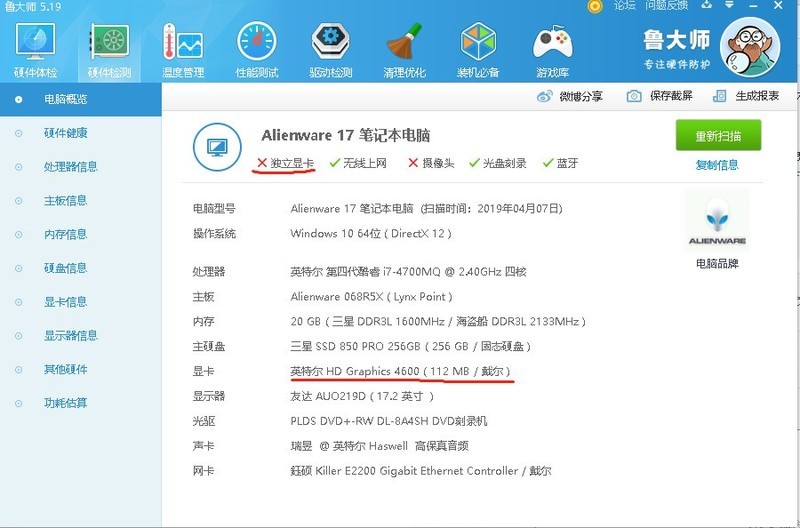Go to 显卡信息 graphics card info
This screenshot has height=528, width=800.
(66, 302)
